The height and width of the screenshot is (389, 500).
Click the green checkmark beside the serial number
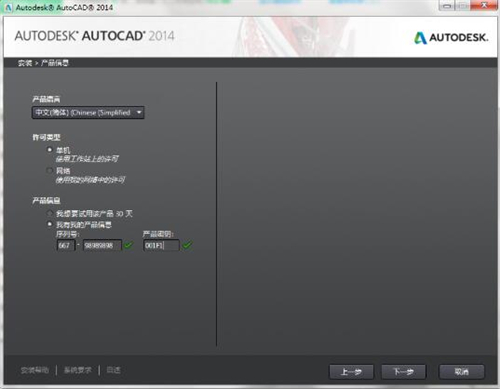[128, 245]
